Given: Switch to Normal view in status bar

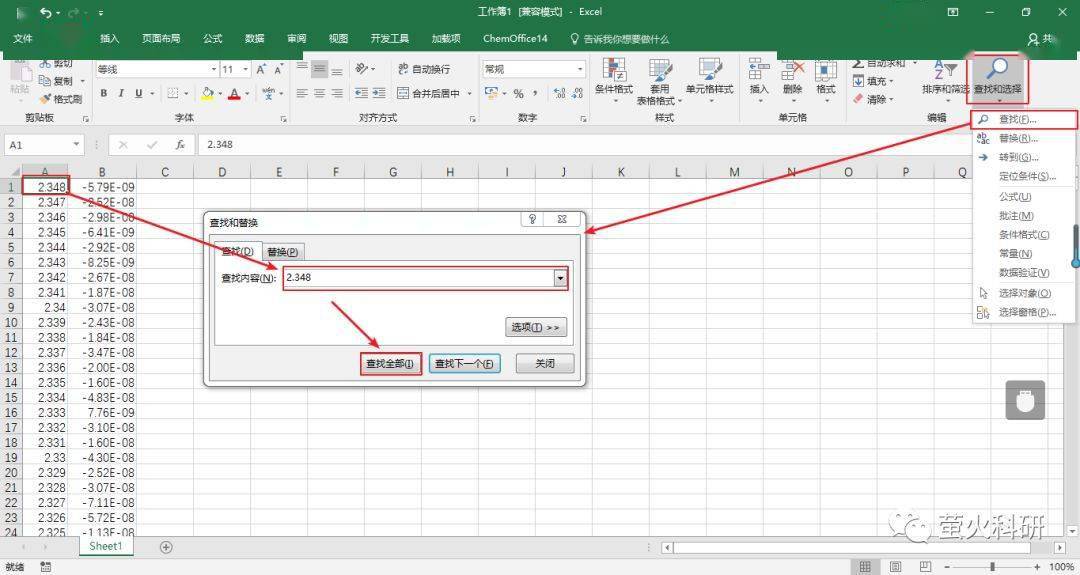Looking at the screenshot, I should click(x=864, y=567).
